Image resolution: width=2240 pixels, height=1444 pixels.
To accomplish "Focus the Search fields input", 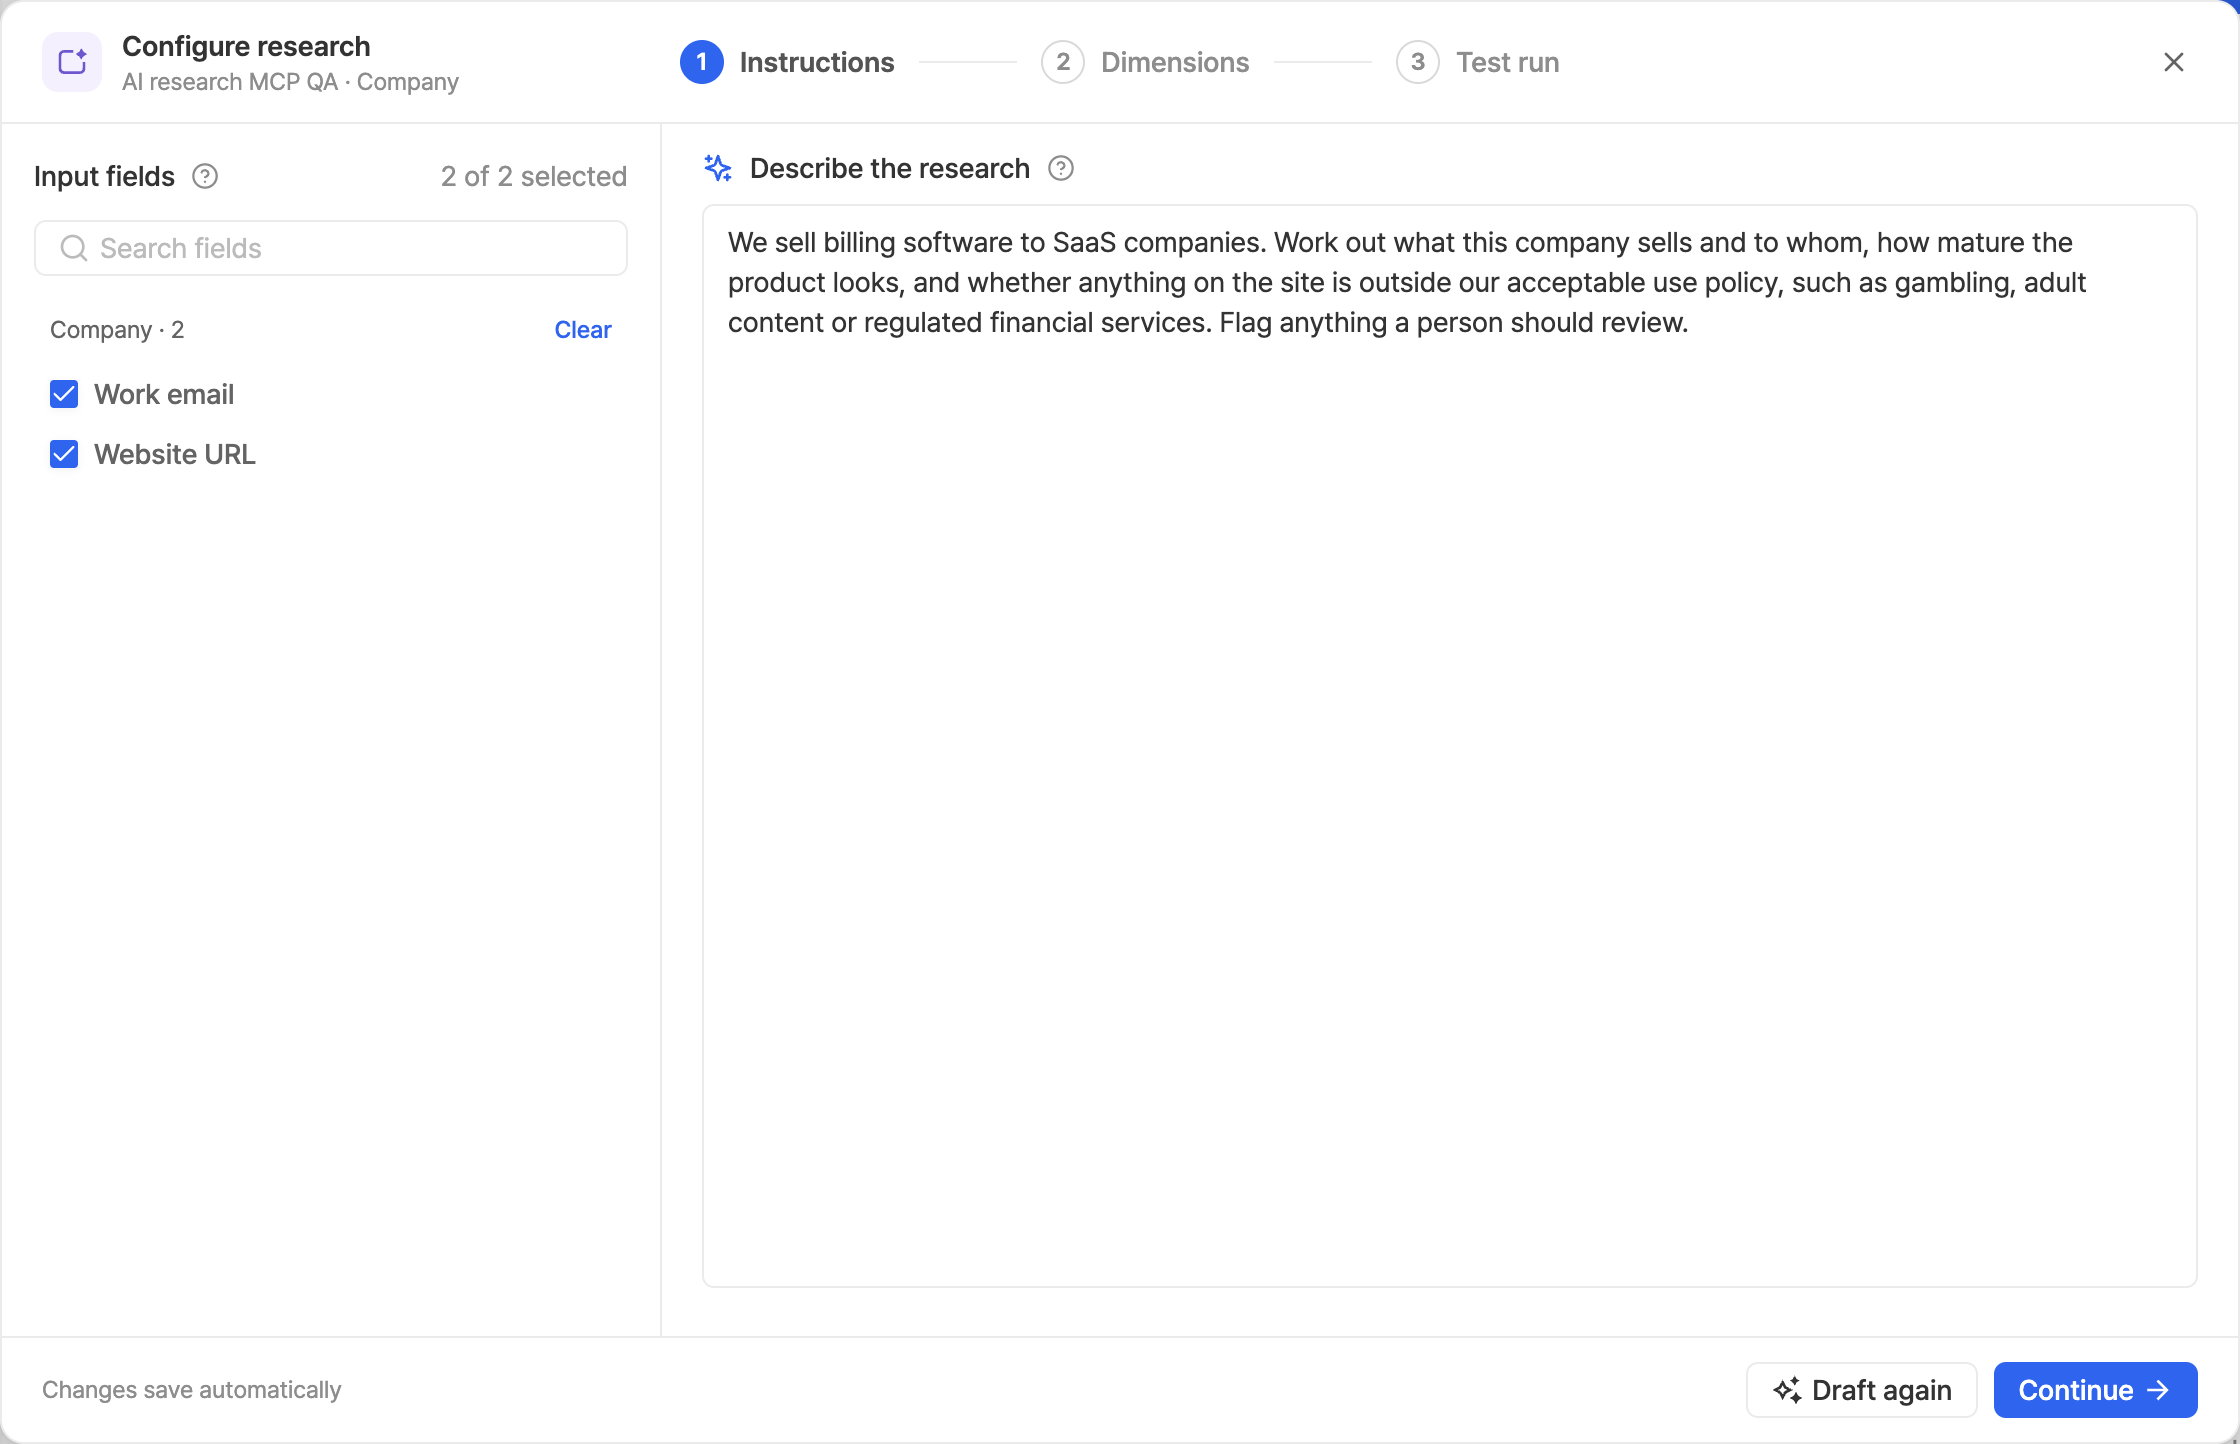I will coord(331,248).
